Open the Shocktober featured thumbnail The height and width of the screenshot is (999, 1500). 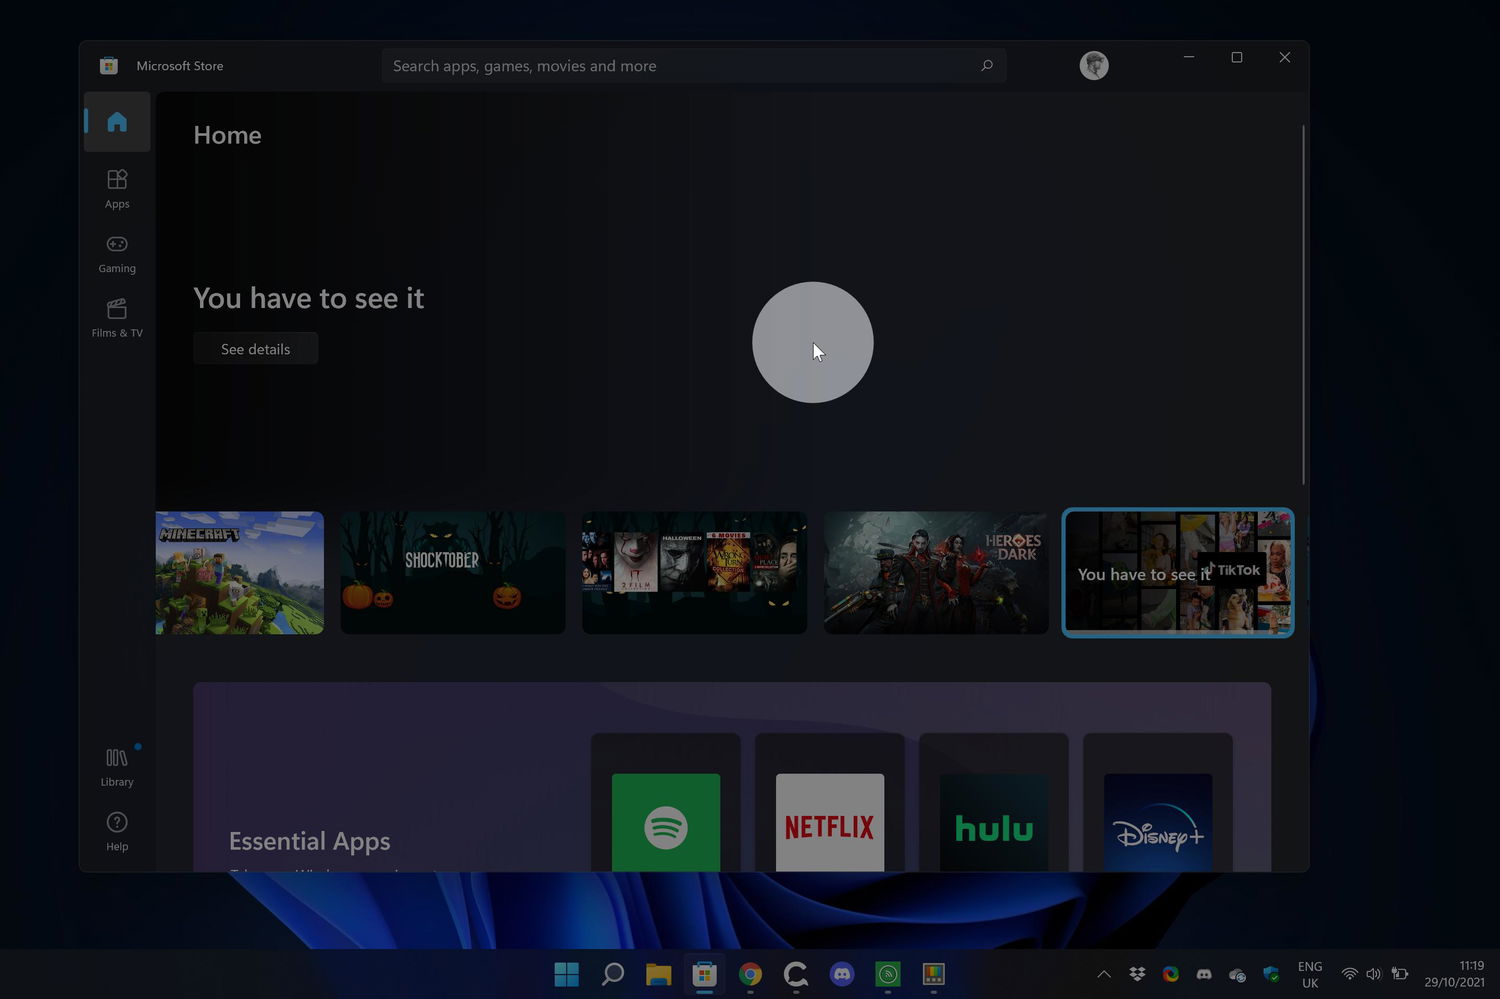point(453,573)
